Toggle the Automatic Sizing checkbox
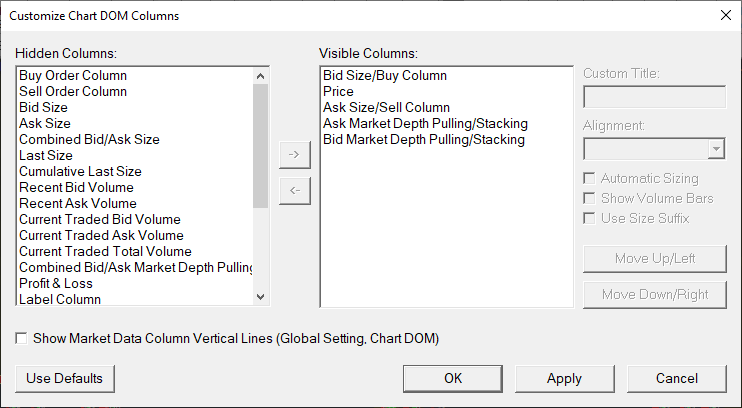 click(x=591, y=178)
